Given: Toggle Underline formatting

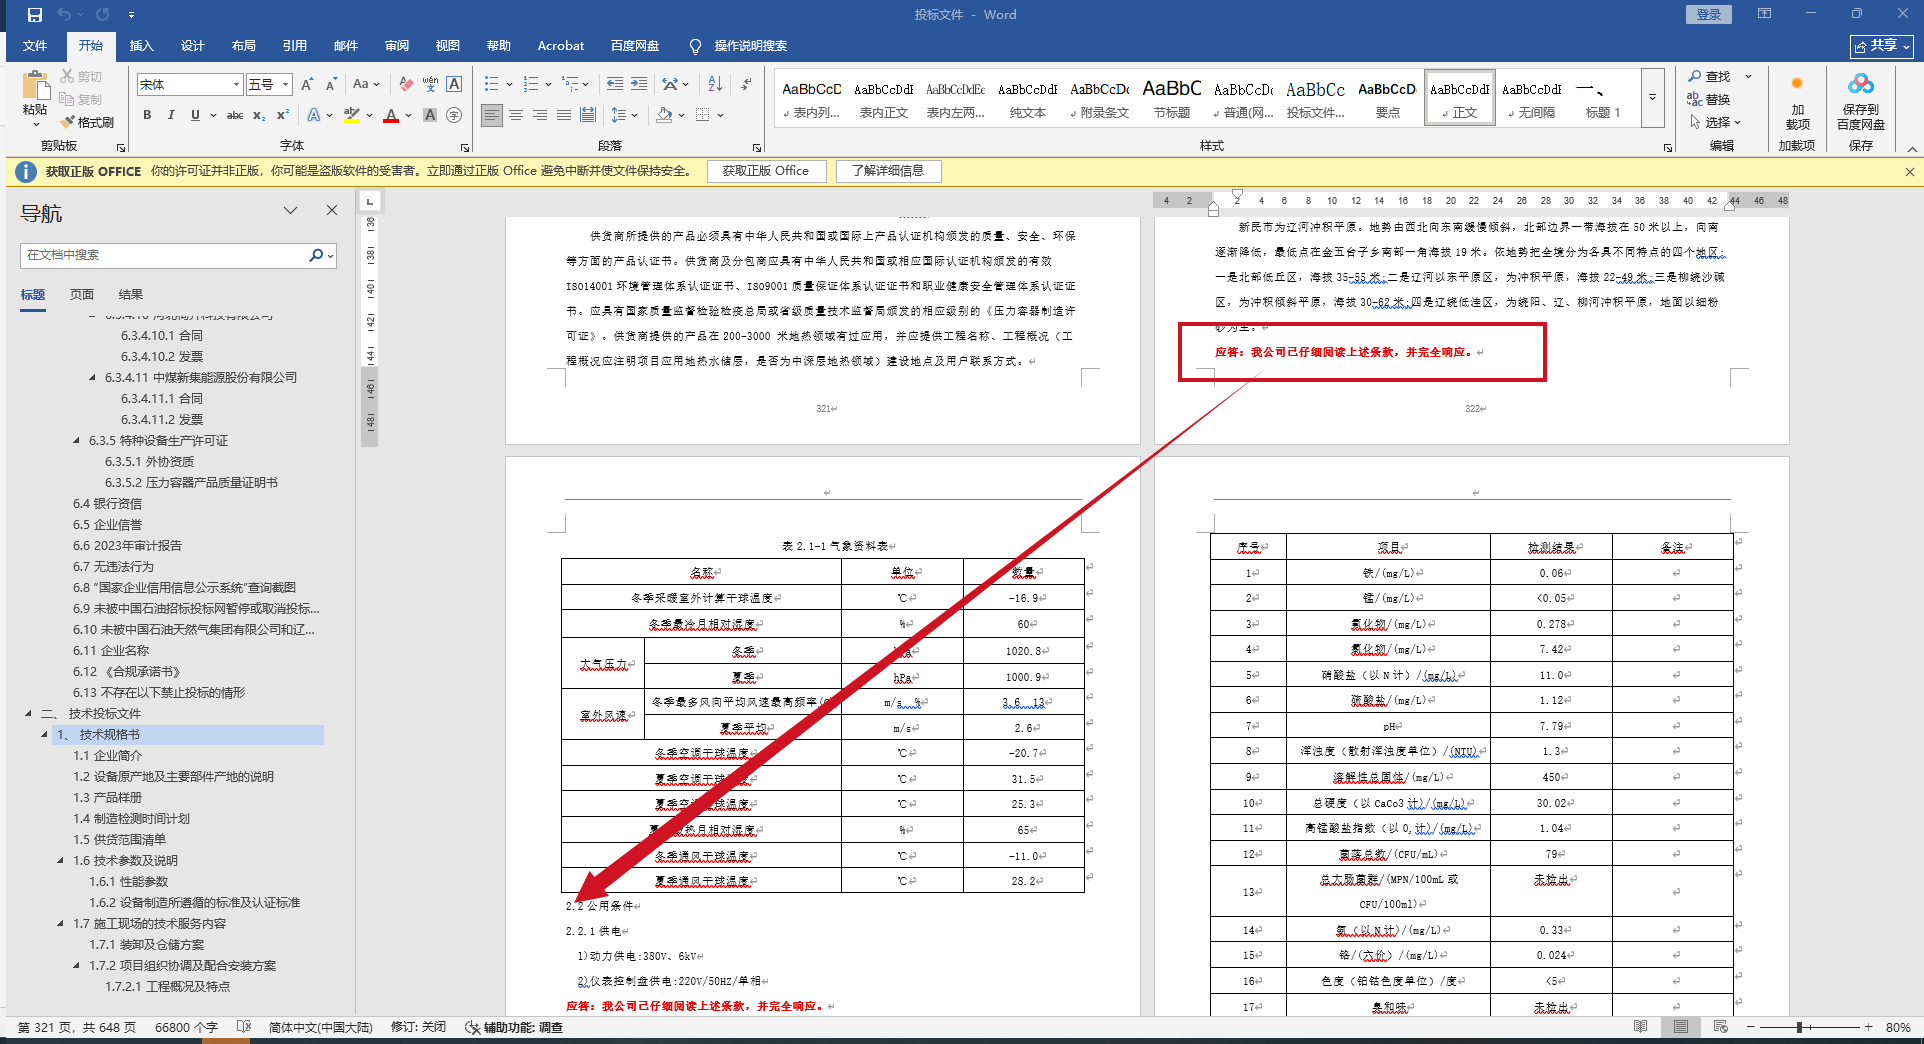Looking at the screenshot, I should (x=195, y=115).
